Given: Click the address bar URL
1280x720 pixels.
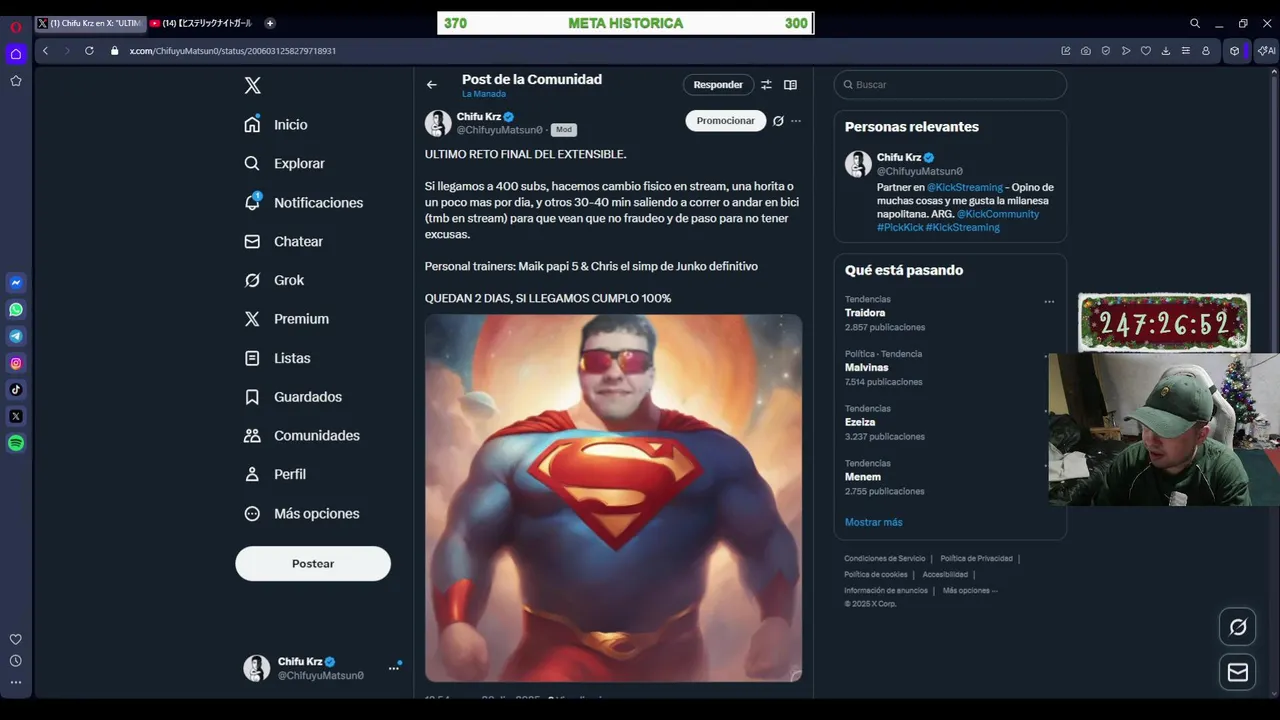Looking at the screenshot, I should pos(233,51).
